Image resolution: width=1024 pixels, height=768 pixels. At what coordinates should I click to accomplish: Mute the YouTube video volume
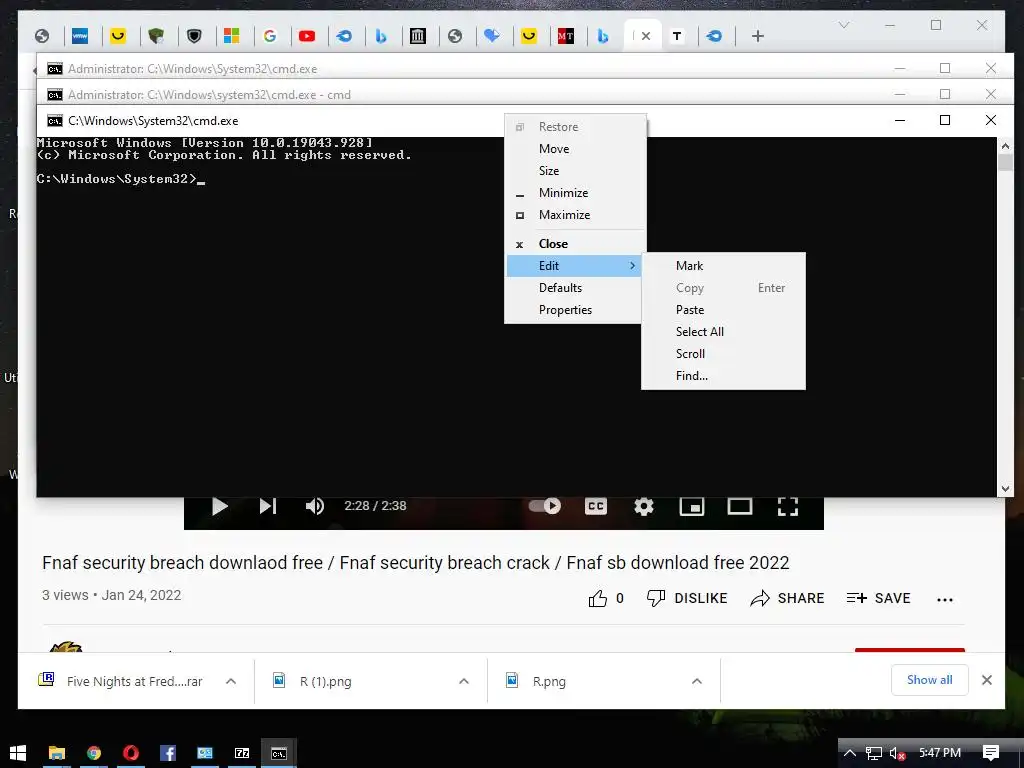(x=315, y=506)
